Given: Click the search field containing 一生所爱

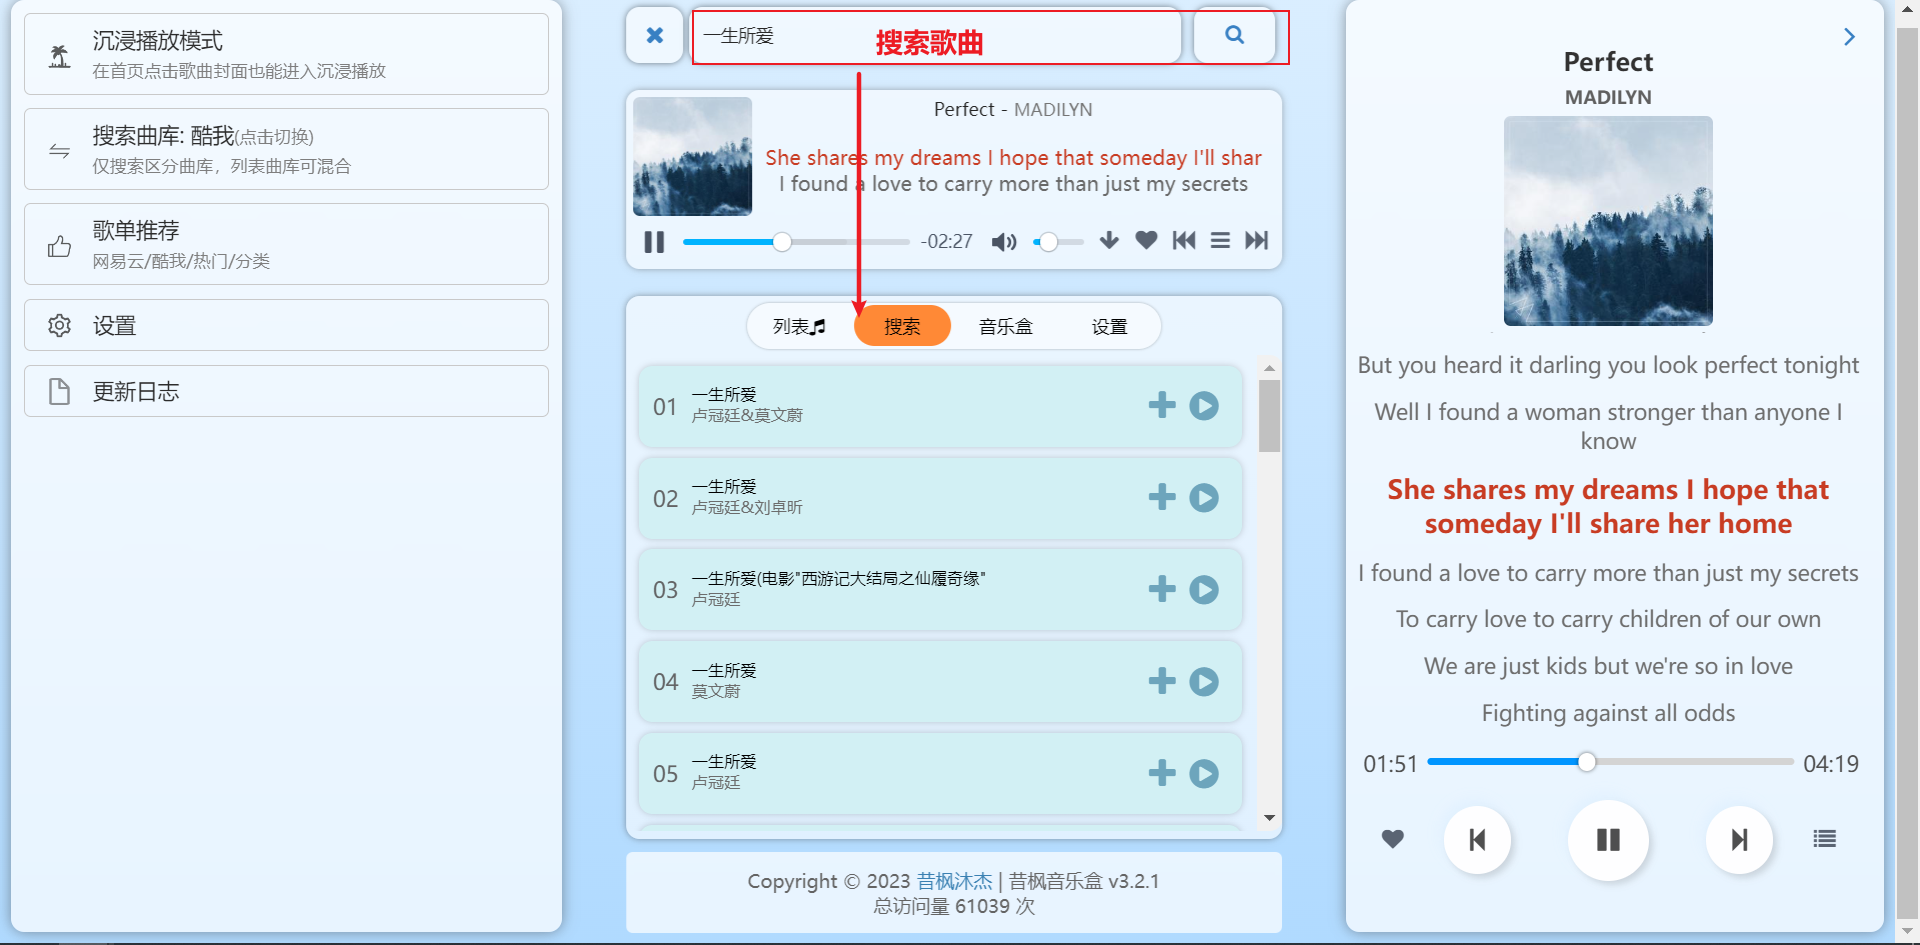Looking at the screenshot, I should click(937, 36).
